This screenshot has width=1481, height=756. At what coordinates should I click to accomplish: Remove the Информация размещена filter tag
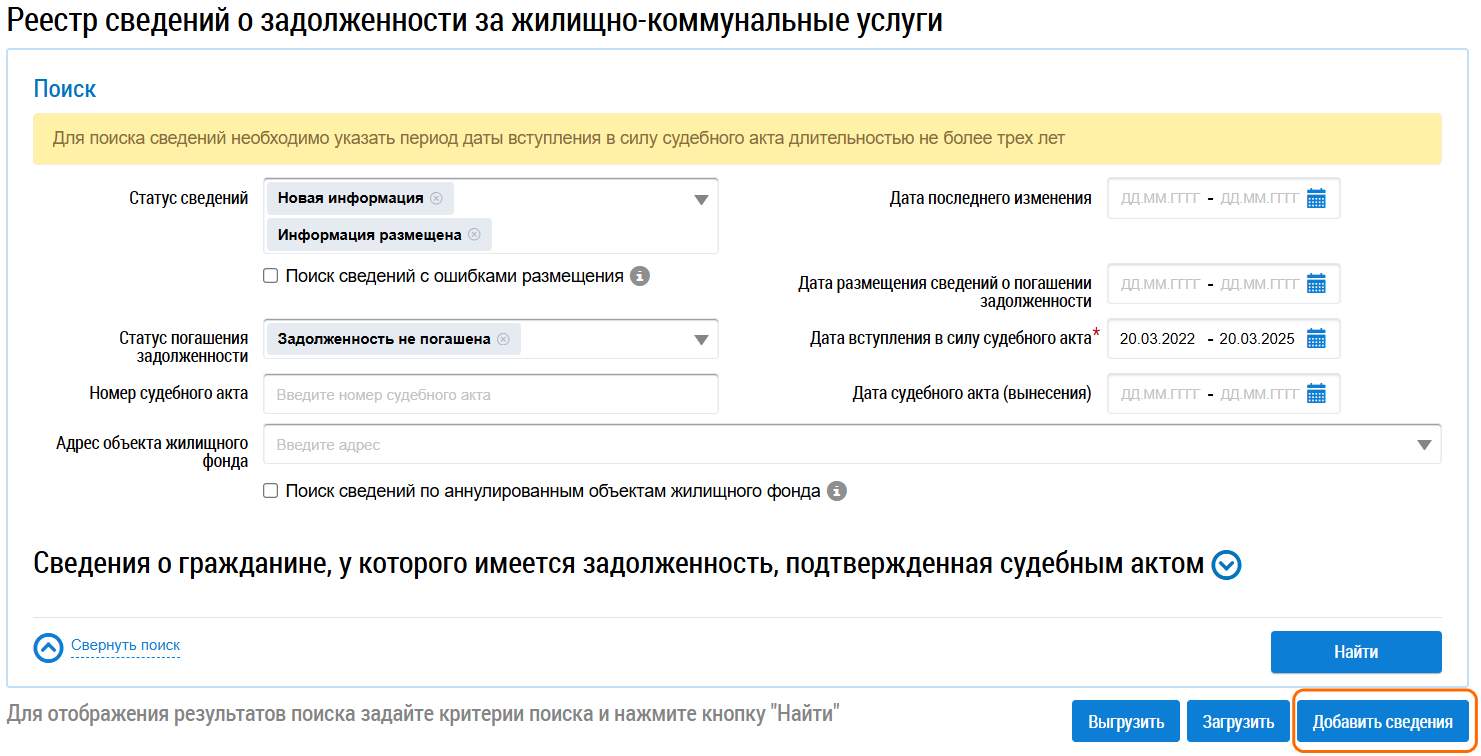click(x=476, y=234)
